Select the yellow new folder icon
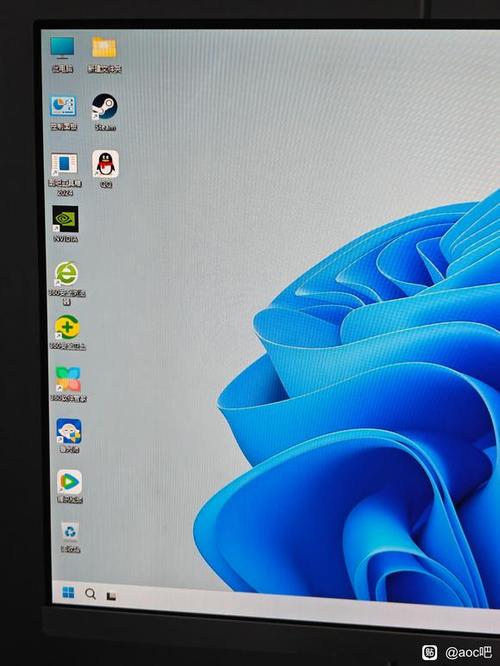The height and width of the screenshot is (666, 500). click(x=104, y=47)
